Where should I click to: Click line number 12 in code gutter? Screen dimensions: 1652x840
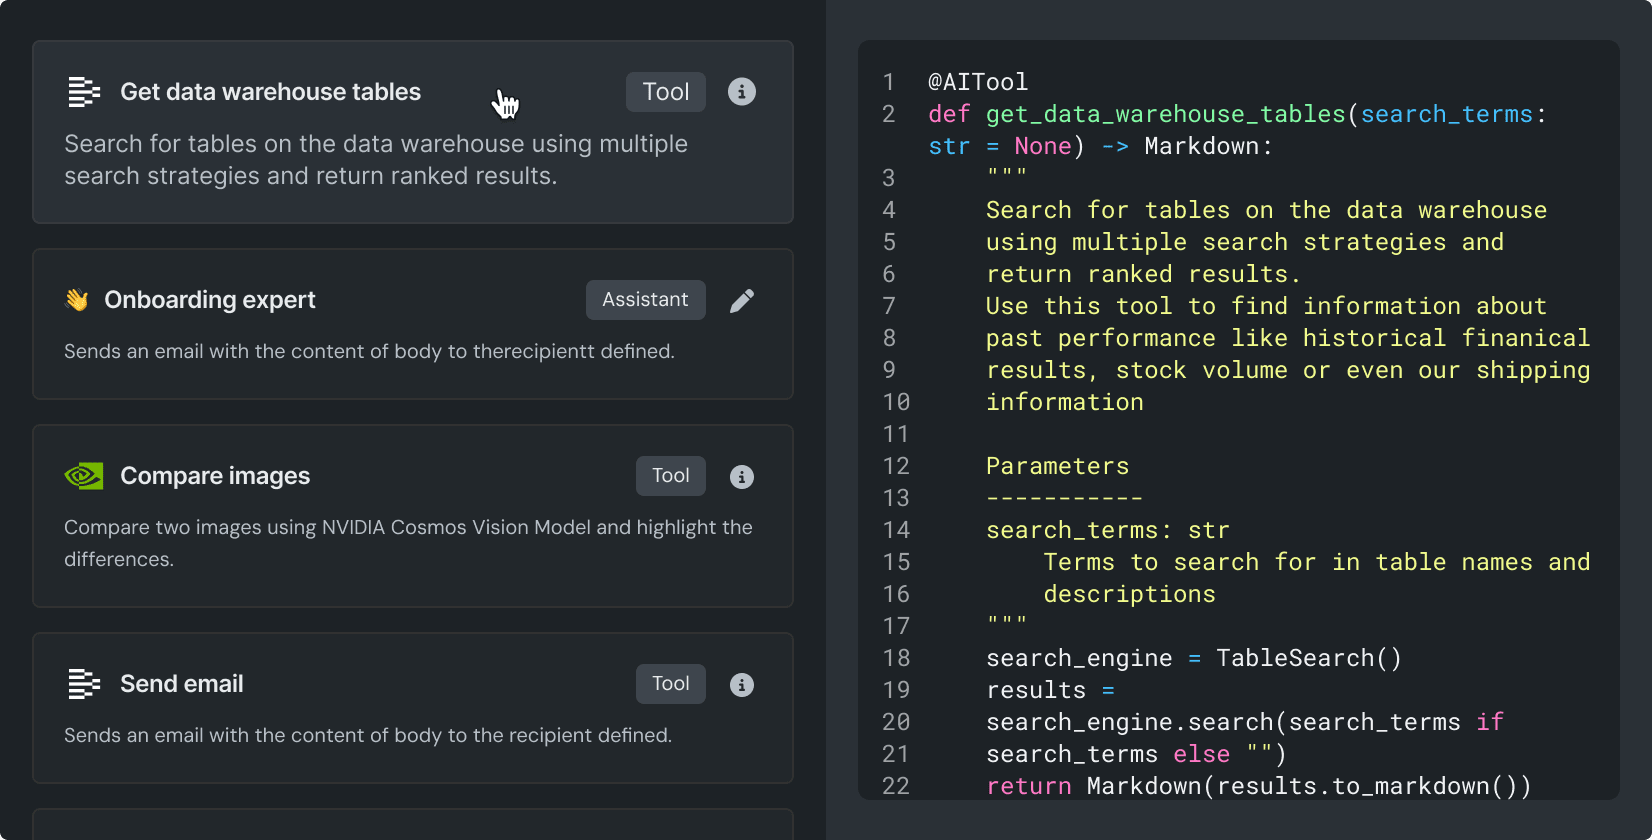point(896,466)
